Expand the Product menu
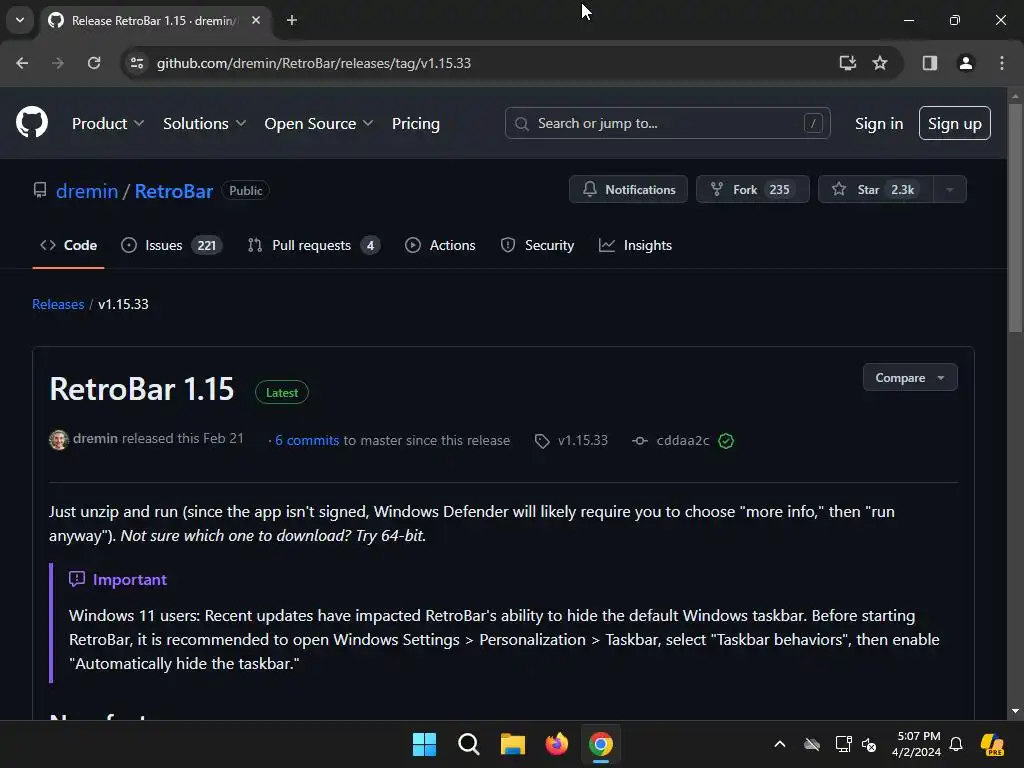The width and height of the screenshot is (1024, 768). point(108,123)
